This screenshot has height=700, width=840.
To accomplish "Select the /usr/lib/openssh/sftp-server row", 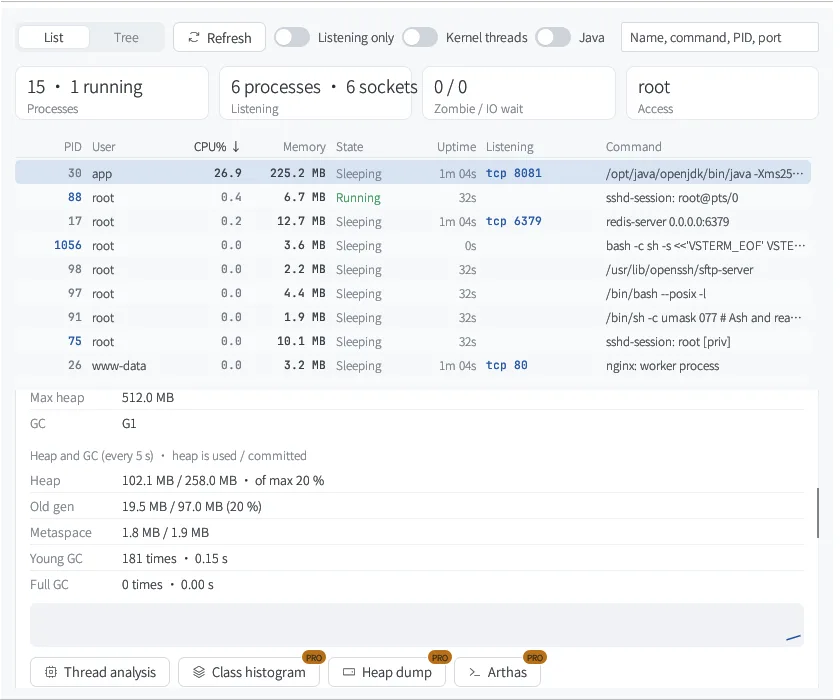I will 413,269.
